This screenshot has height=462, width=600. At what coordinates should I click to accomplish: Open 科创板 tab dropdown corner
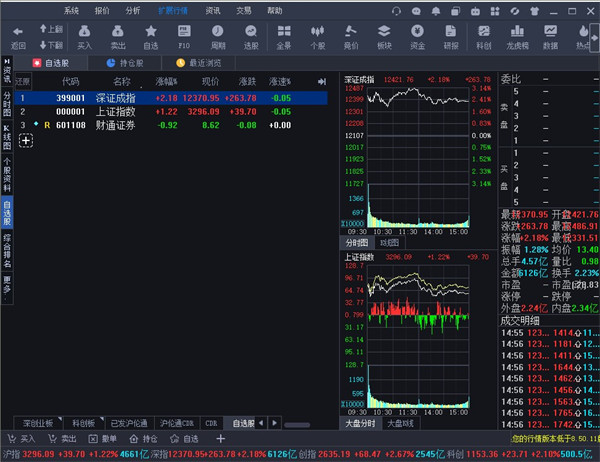click(x=101, y=419)
